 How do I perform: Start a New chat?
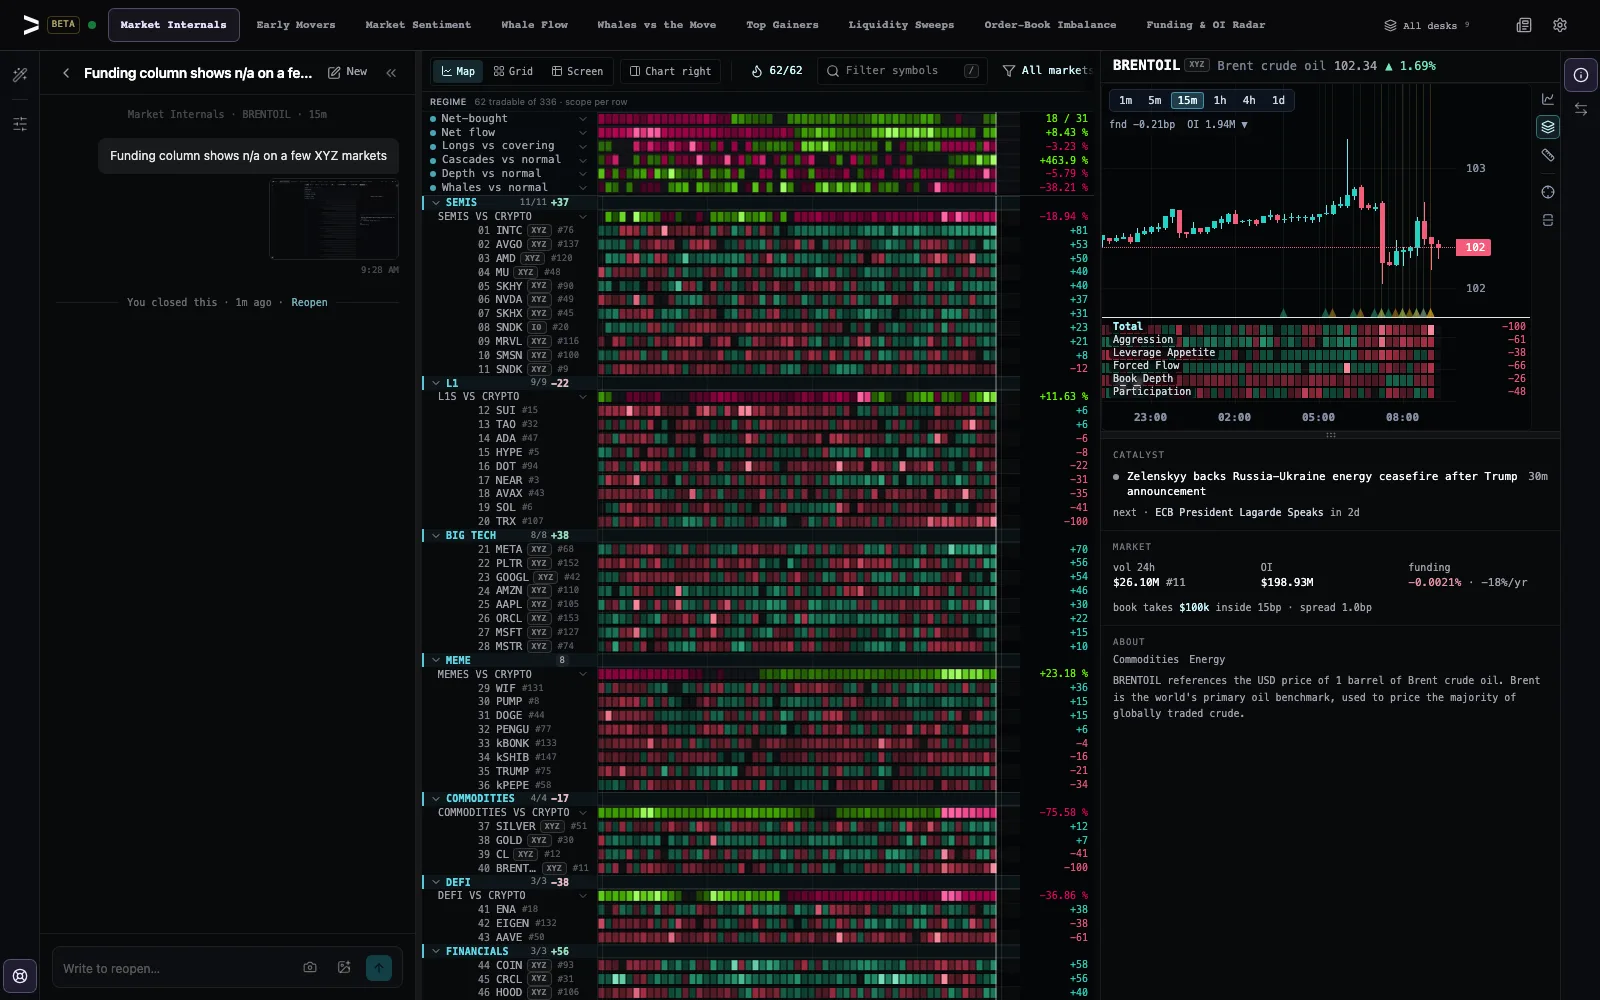pos(348,72)
